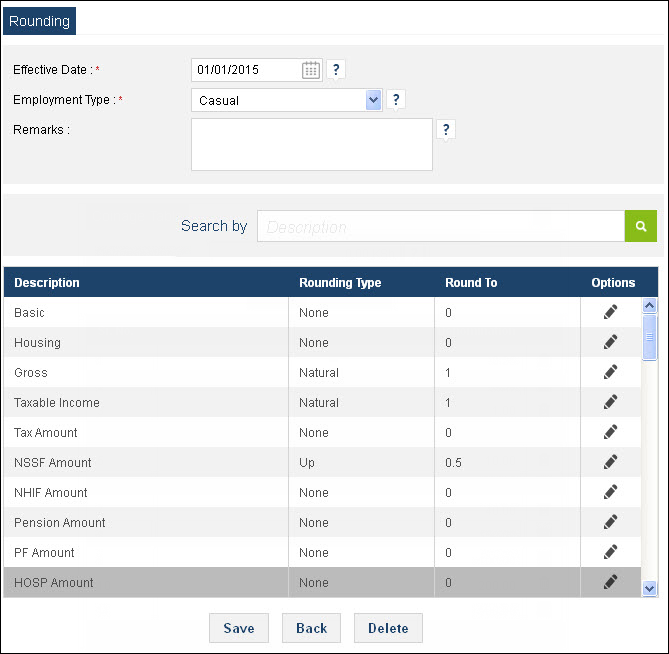Open the Employment Type dropdown
669x654 pixels.
[373, 100]
